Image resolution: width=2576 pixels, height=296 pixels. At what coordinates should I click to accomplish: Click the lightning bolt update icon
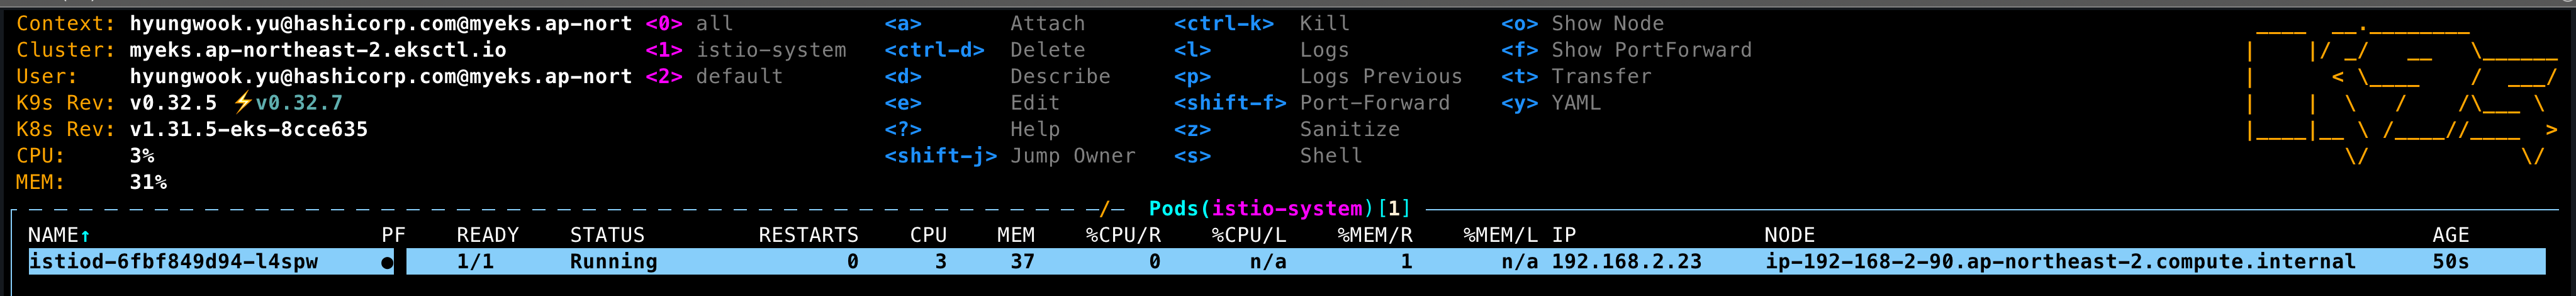click(x=243, y=102)
